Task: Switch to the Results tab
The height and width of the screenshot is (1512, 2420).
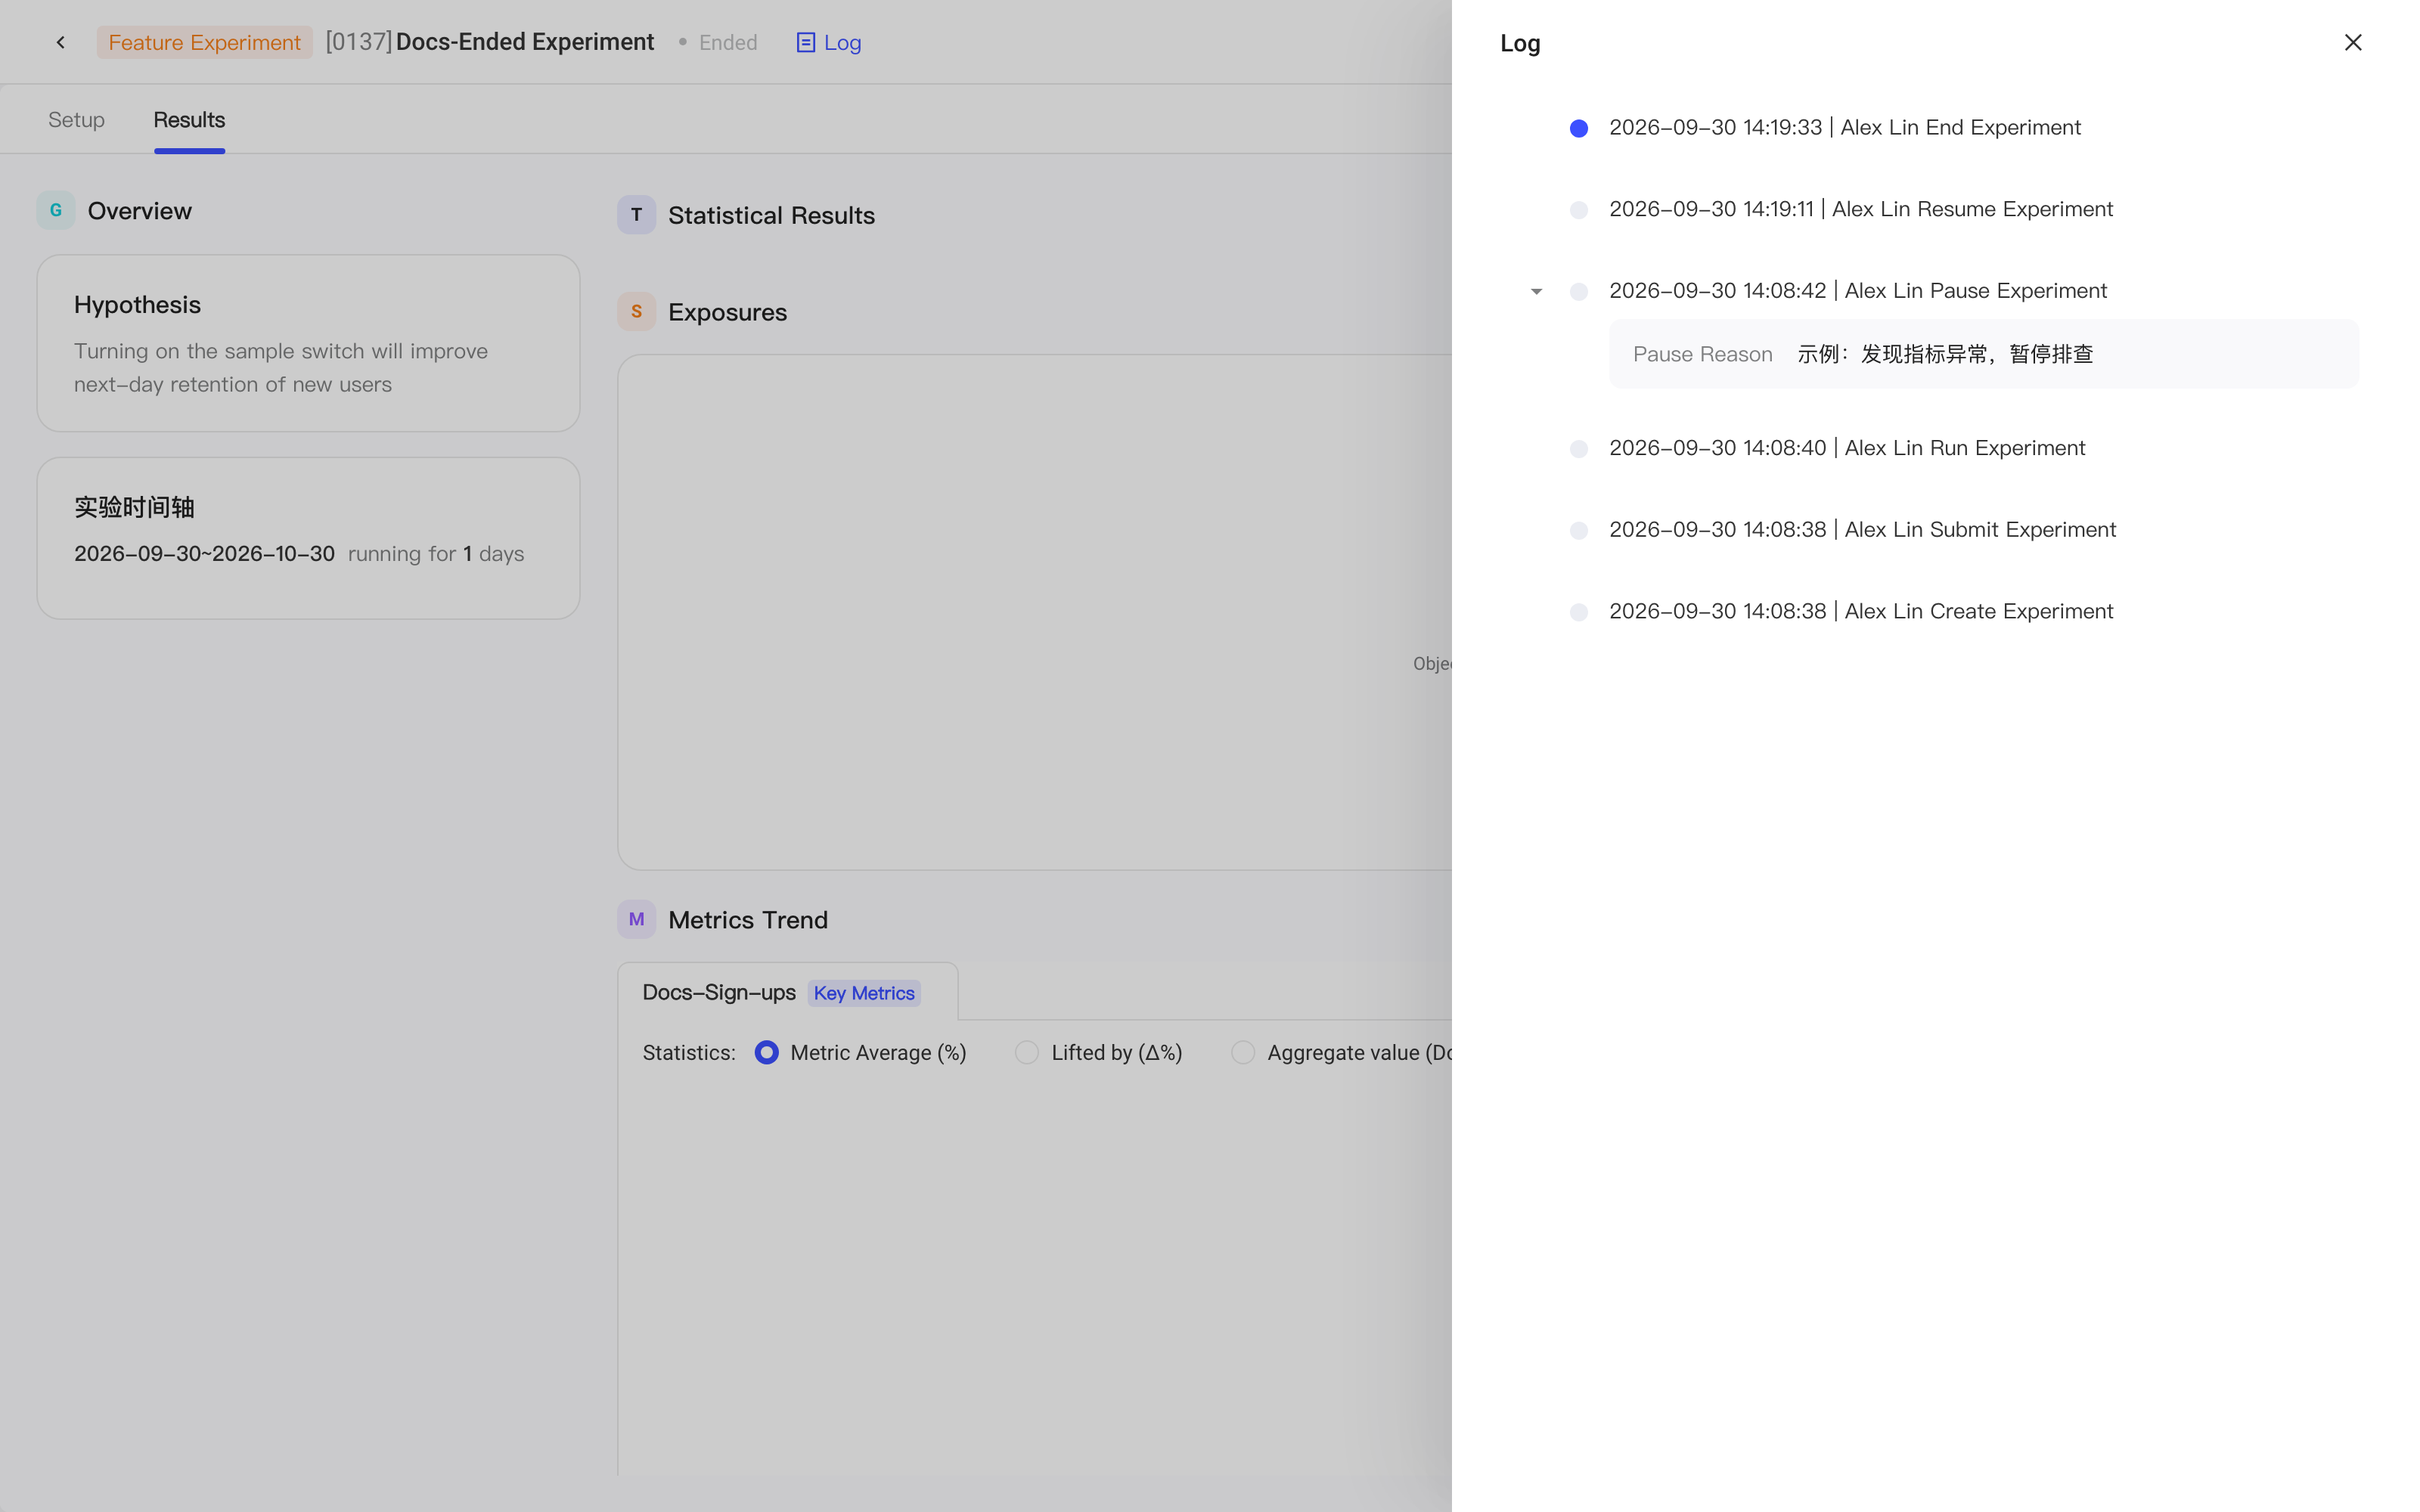Action: (x=189, y=120)
